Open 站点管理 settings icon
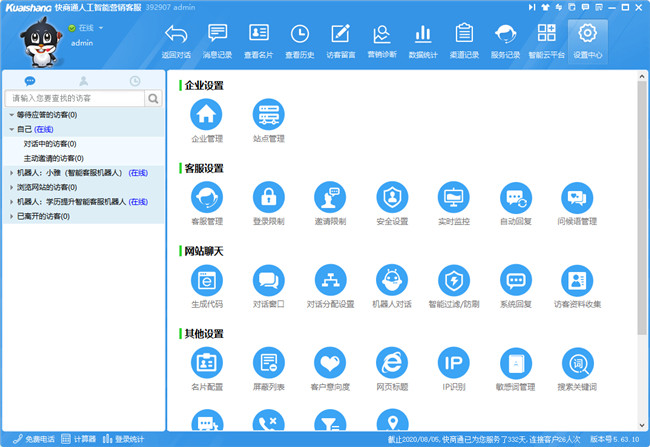 coord(269,114)
